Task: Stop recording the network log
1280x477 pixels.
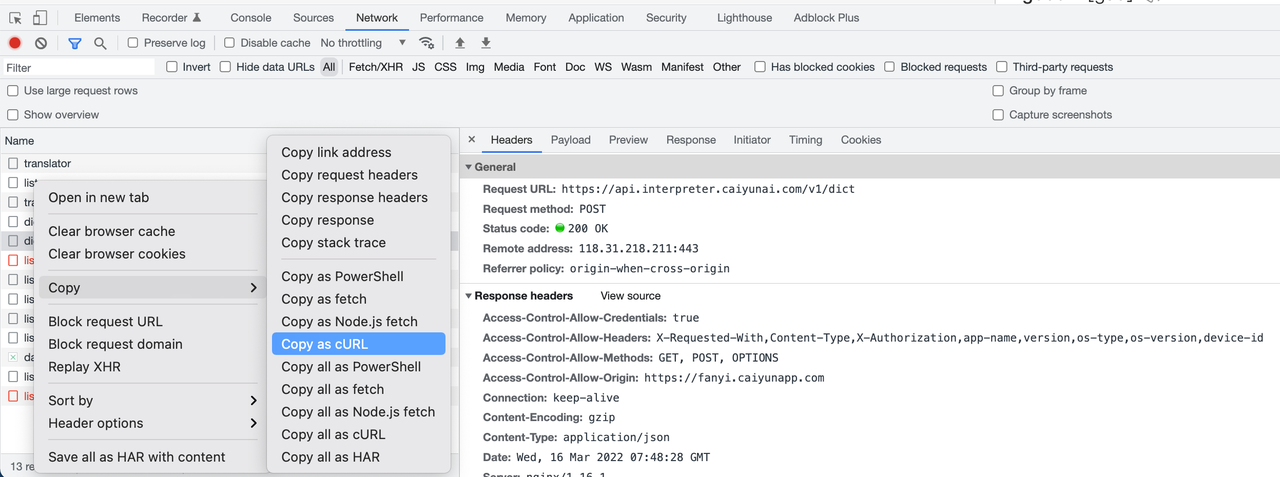Action: [15, 43]
